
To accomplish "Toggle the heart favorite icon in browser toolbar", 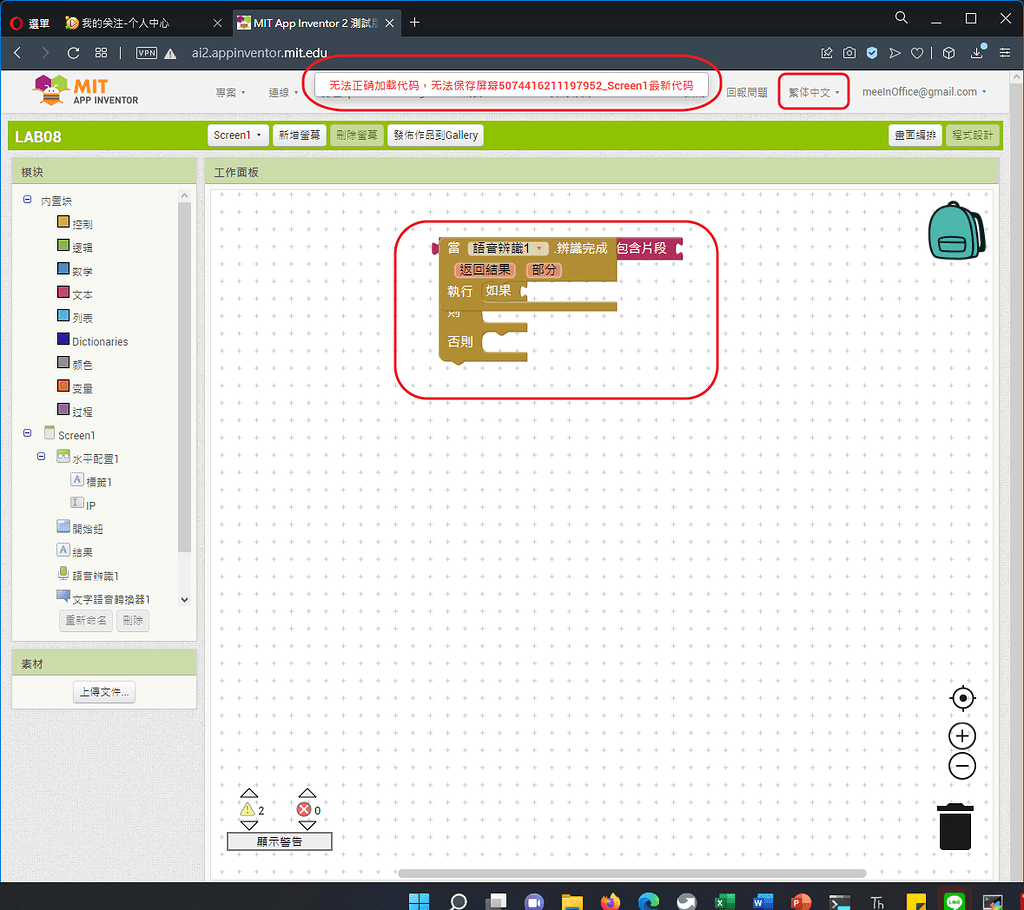I will pos(917,53).
